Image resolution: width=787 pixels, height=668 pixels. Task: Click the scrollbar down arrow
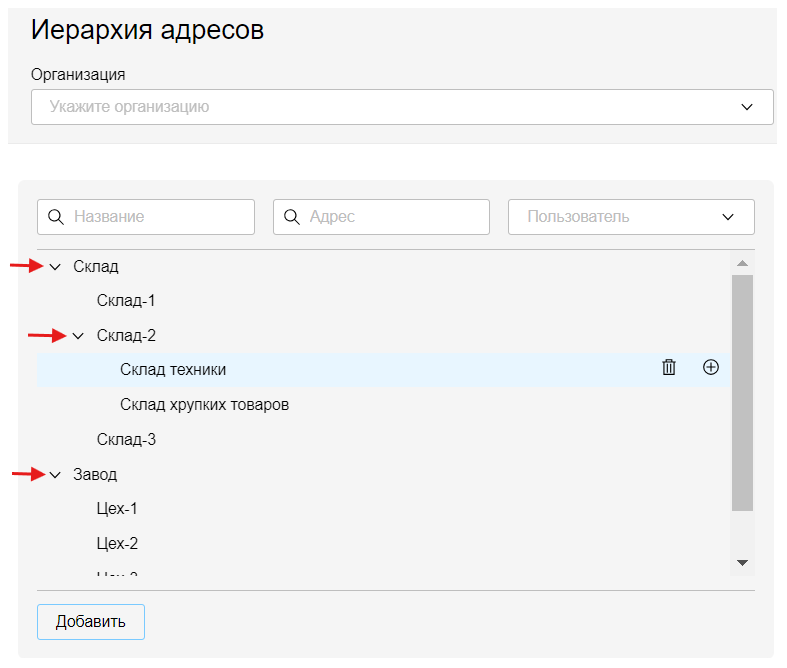(x=742, y=563)
